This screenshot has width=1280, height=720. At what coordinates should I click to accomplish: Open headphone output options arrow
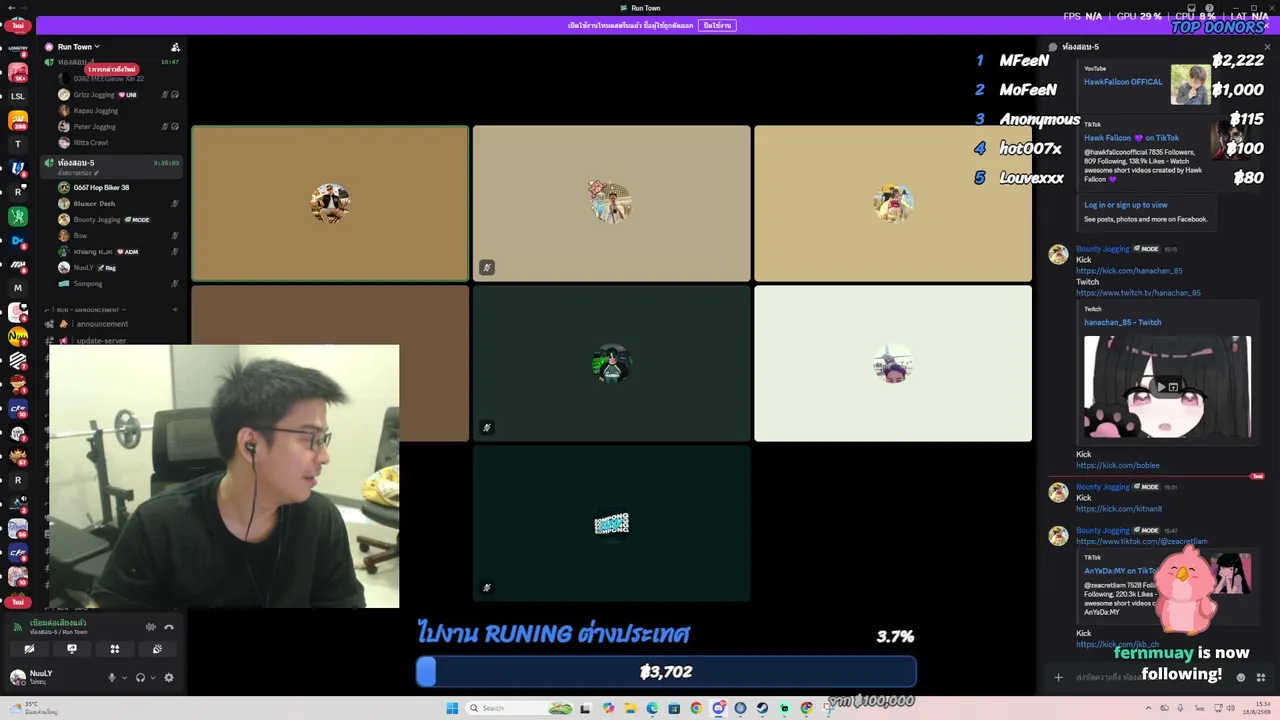click(x=152, y=678)
